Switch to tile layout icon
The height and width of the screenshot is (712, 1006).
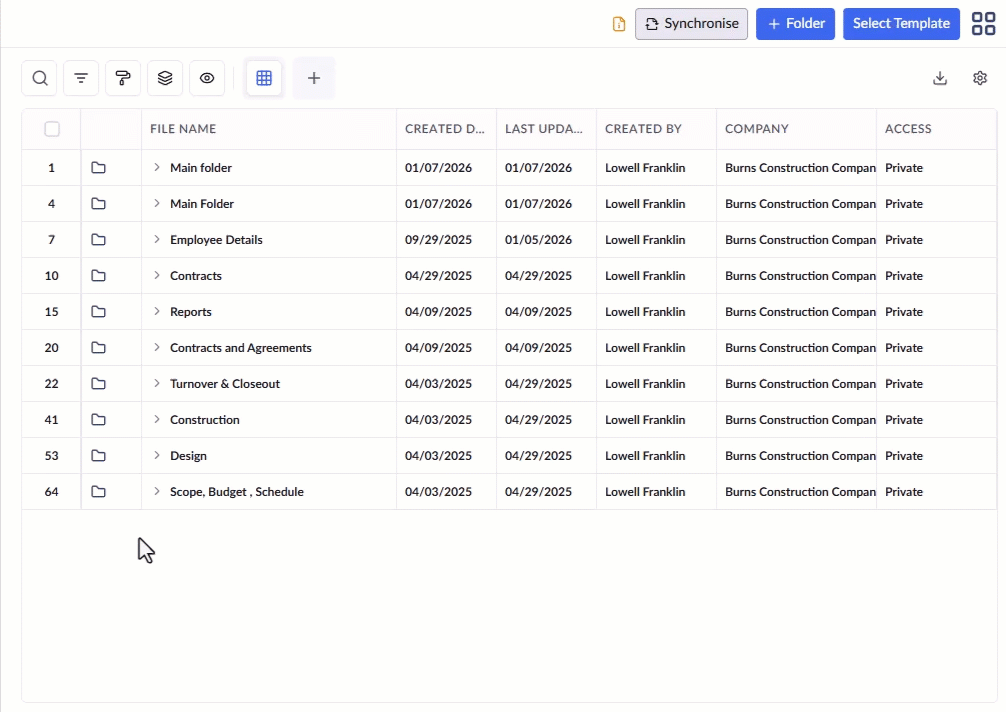(983, 24)
